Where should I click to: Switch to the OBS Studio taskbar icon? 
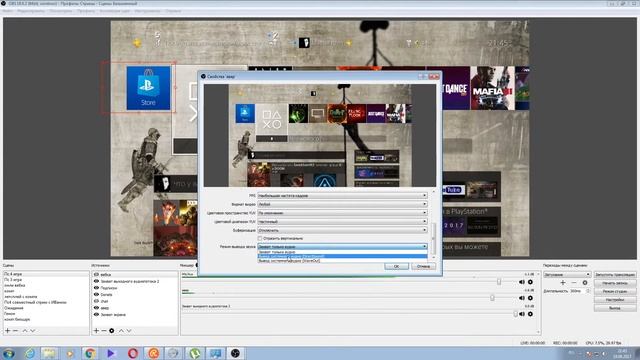point(235,353)
